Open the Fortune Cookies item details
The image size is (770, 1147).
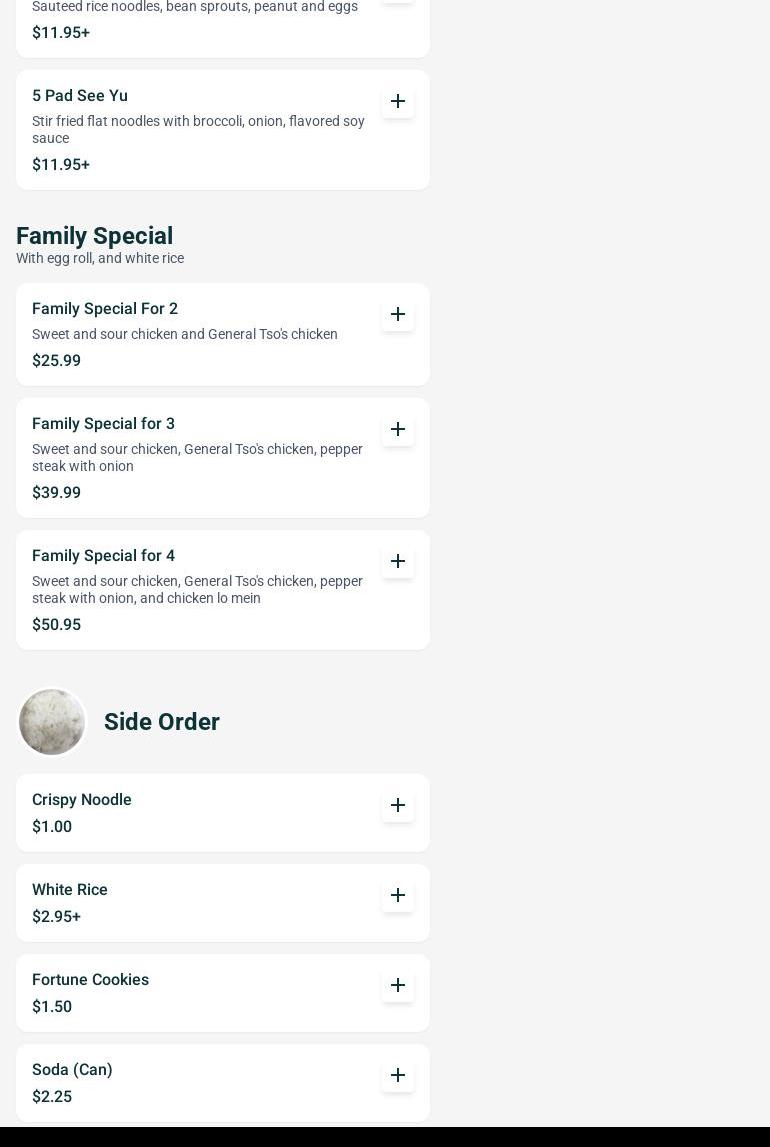tap(90, 980)
